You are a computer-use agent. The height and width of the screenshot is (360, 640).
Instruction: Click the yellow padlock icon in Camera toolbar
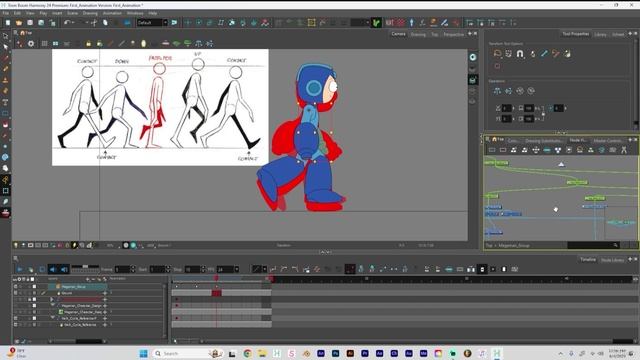click(88, 43)
